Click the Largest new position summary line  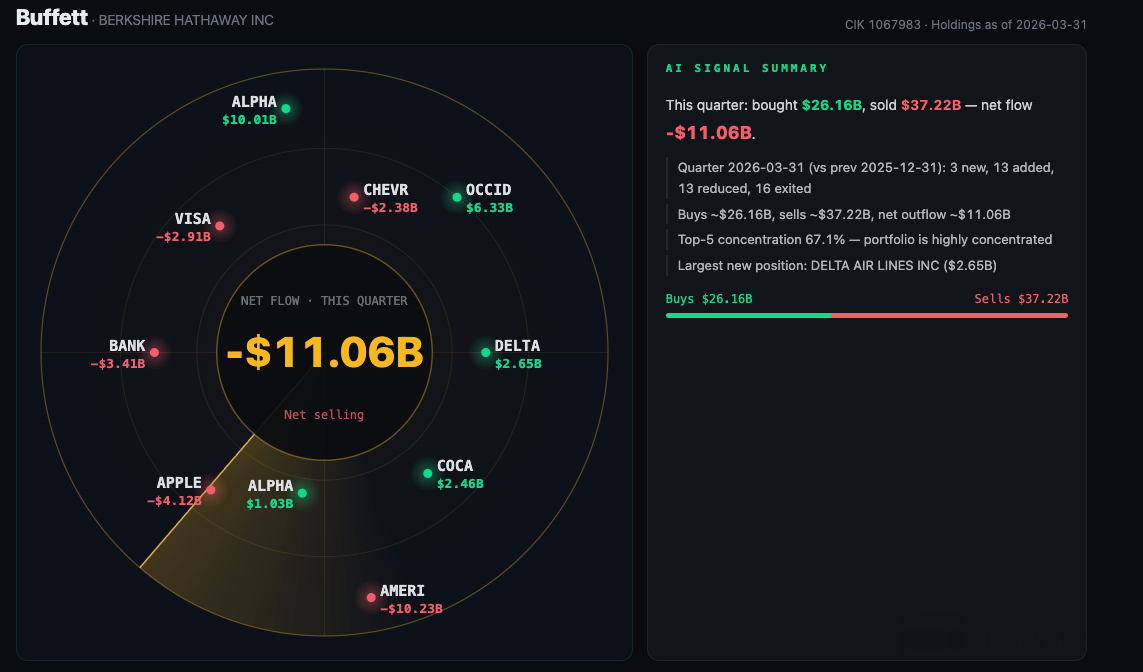click(x=837, y=265)
